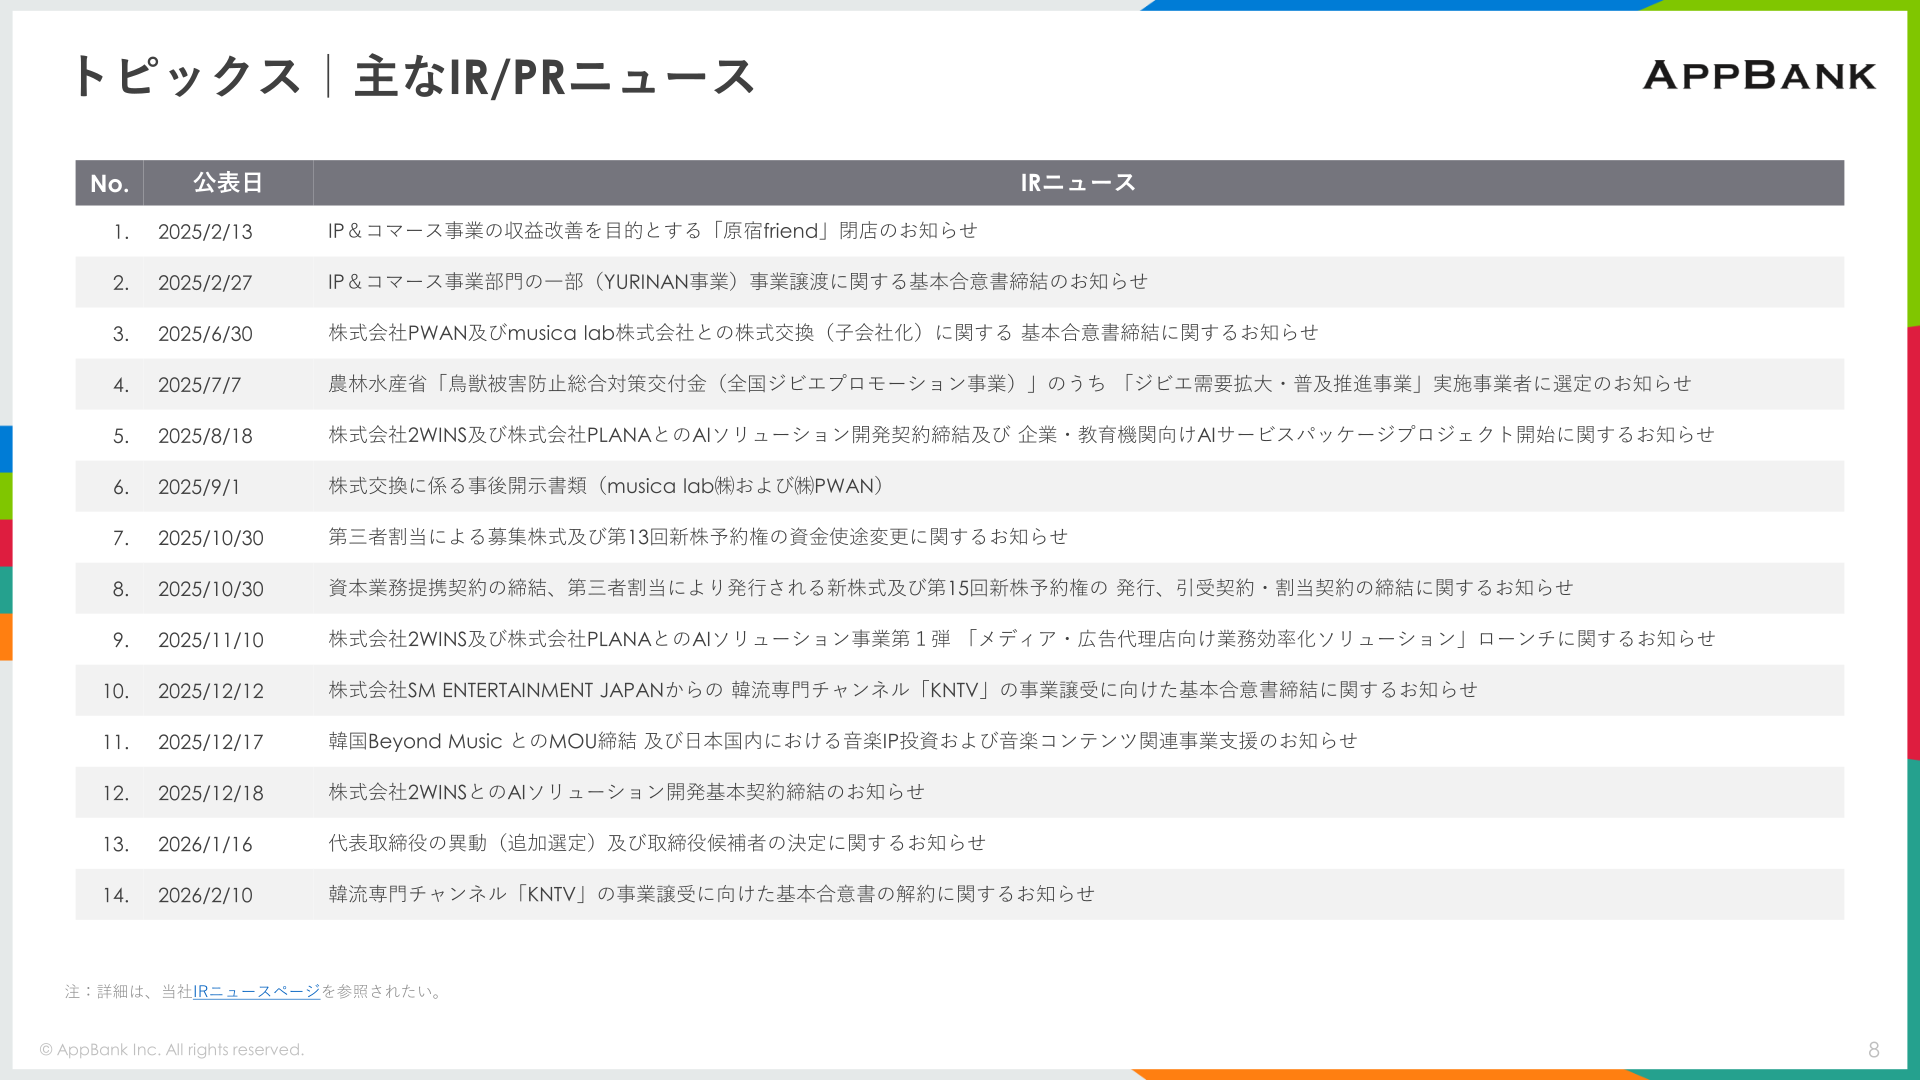Select the KNTV 基本合意書の解約 news text
1920x1080 pixels.
[x=712, y=894]
